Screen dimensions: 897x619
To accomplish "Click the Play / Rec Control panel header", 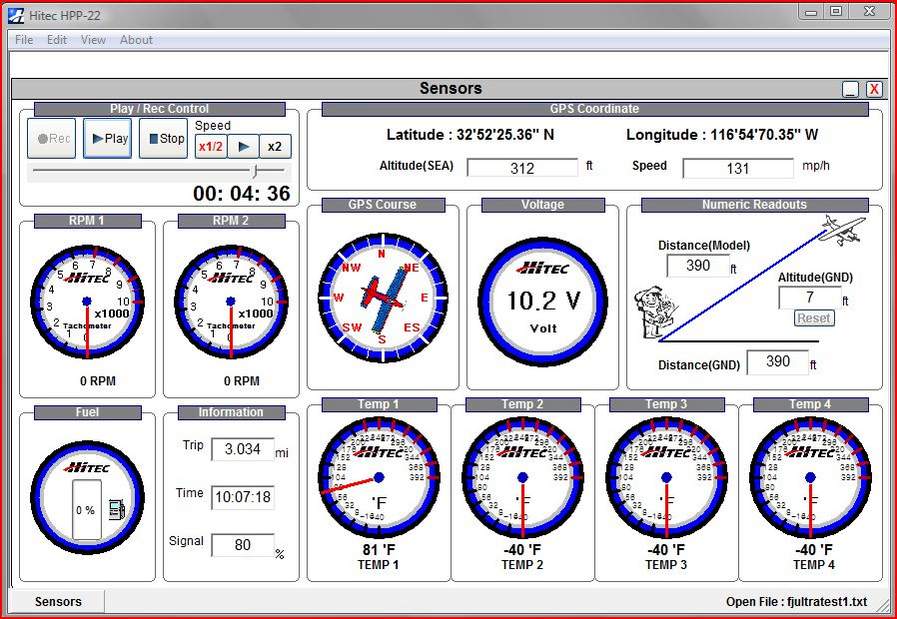I will 160,109.
